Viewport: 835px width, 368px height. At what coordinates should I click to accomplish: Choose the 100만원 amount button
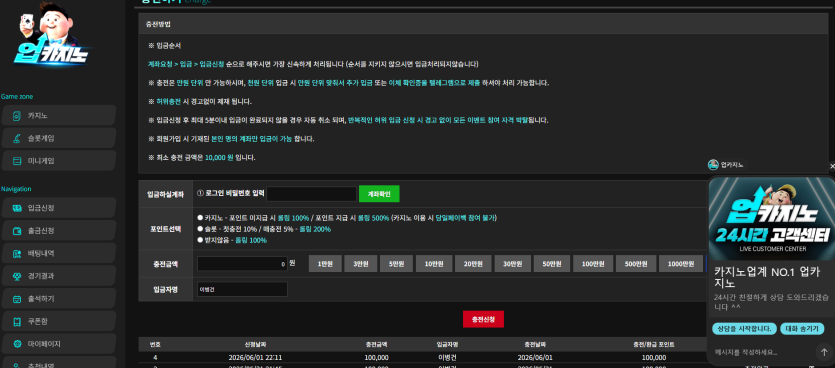593,264
